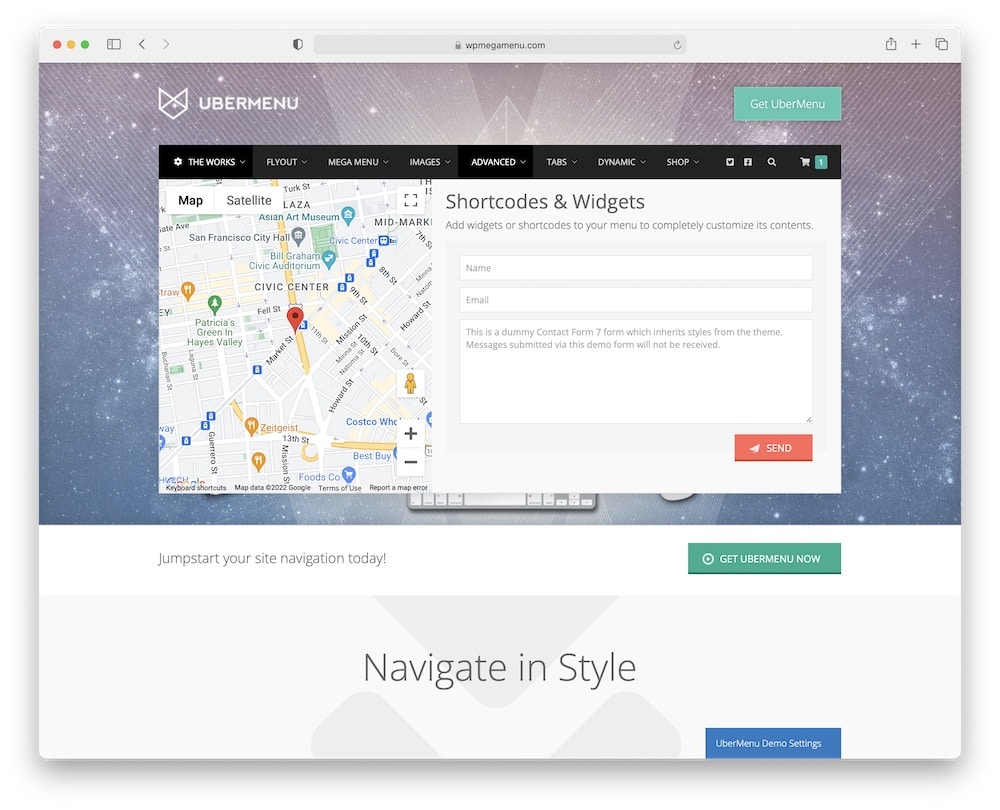This screenshot has width=1000, height=810.
Task: Click the Shortcodes & Widgets heading
Action: (x=545, y=202)
